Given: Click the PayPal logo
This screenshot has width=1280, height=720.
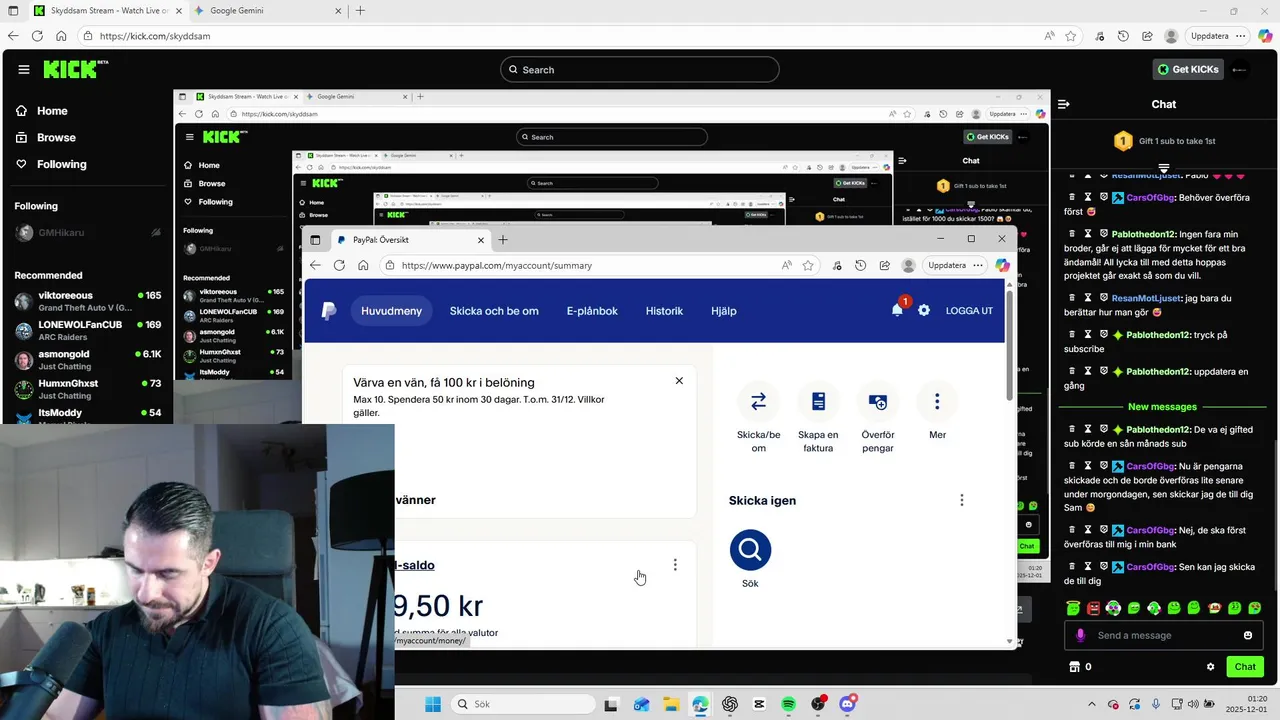Looking at the screenshot, I should (x=328, y=311).
